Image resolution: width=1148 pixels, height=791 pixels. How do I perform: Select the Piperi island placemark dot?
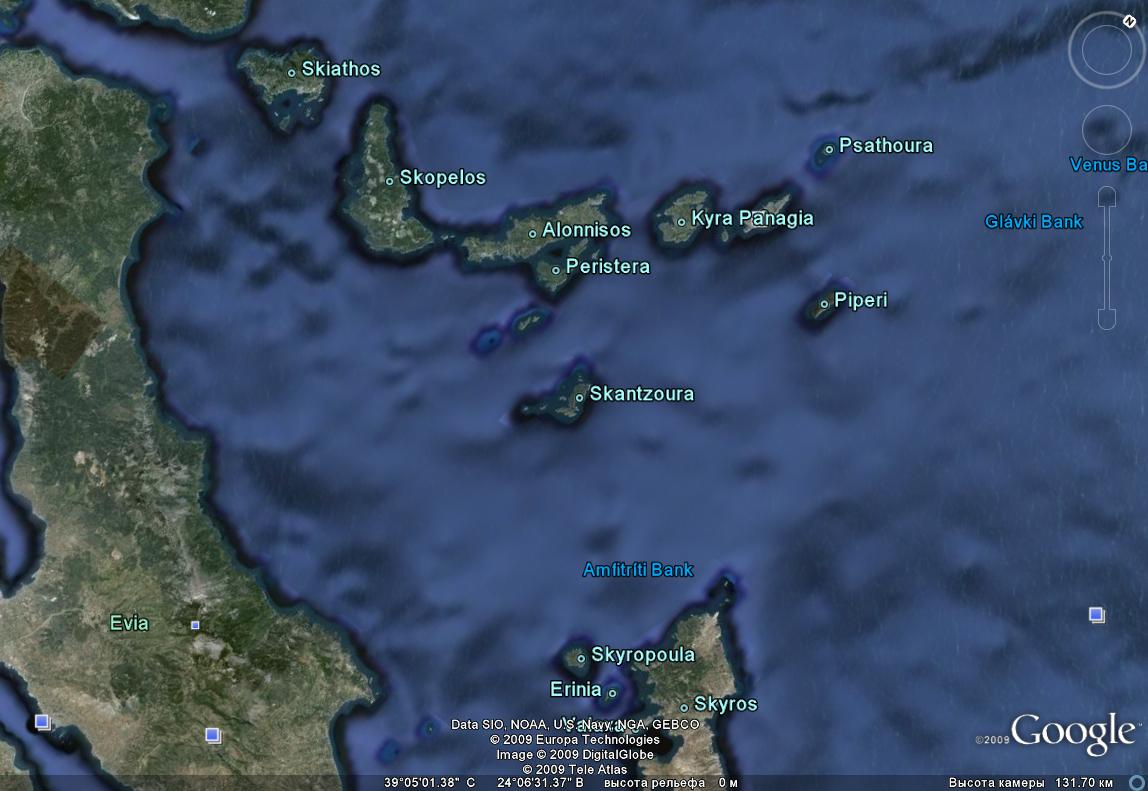click(x=825, y=303)
